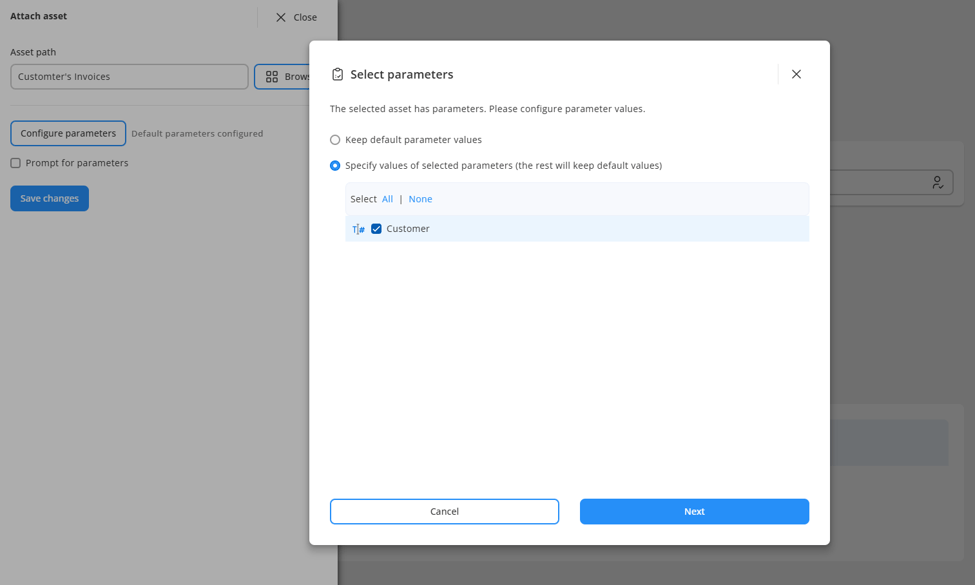Click the Attach asset panel title
This screenshot has height=585, width=975.
[39, 16]
